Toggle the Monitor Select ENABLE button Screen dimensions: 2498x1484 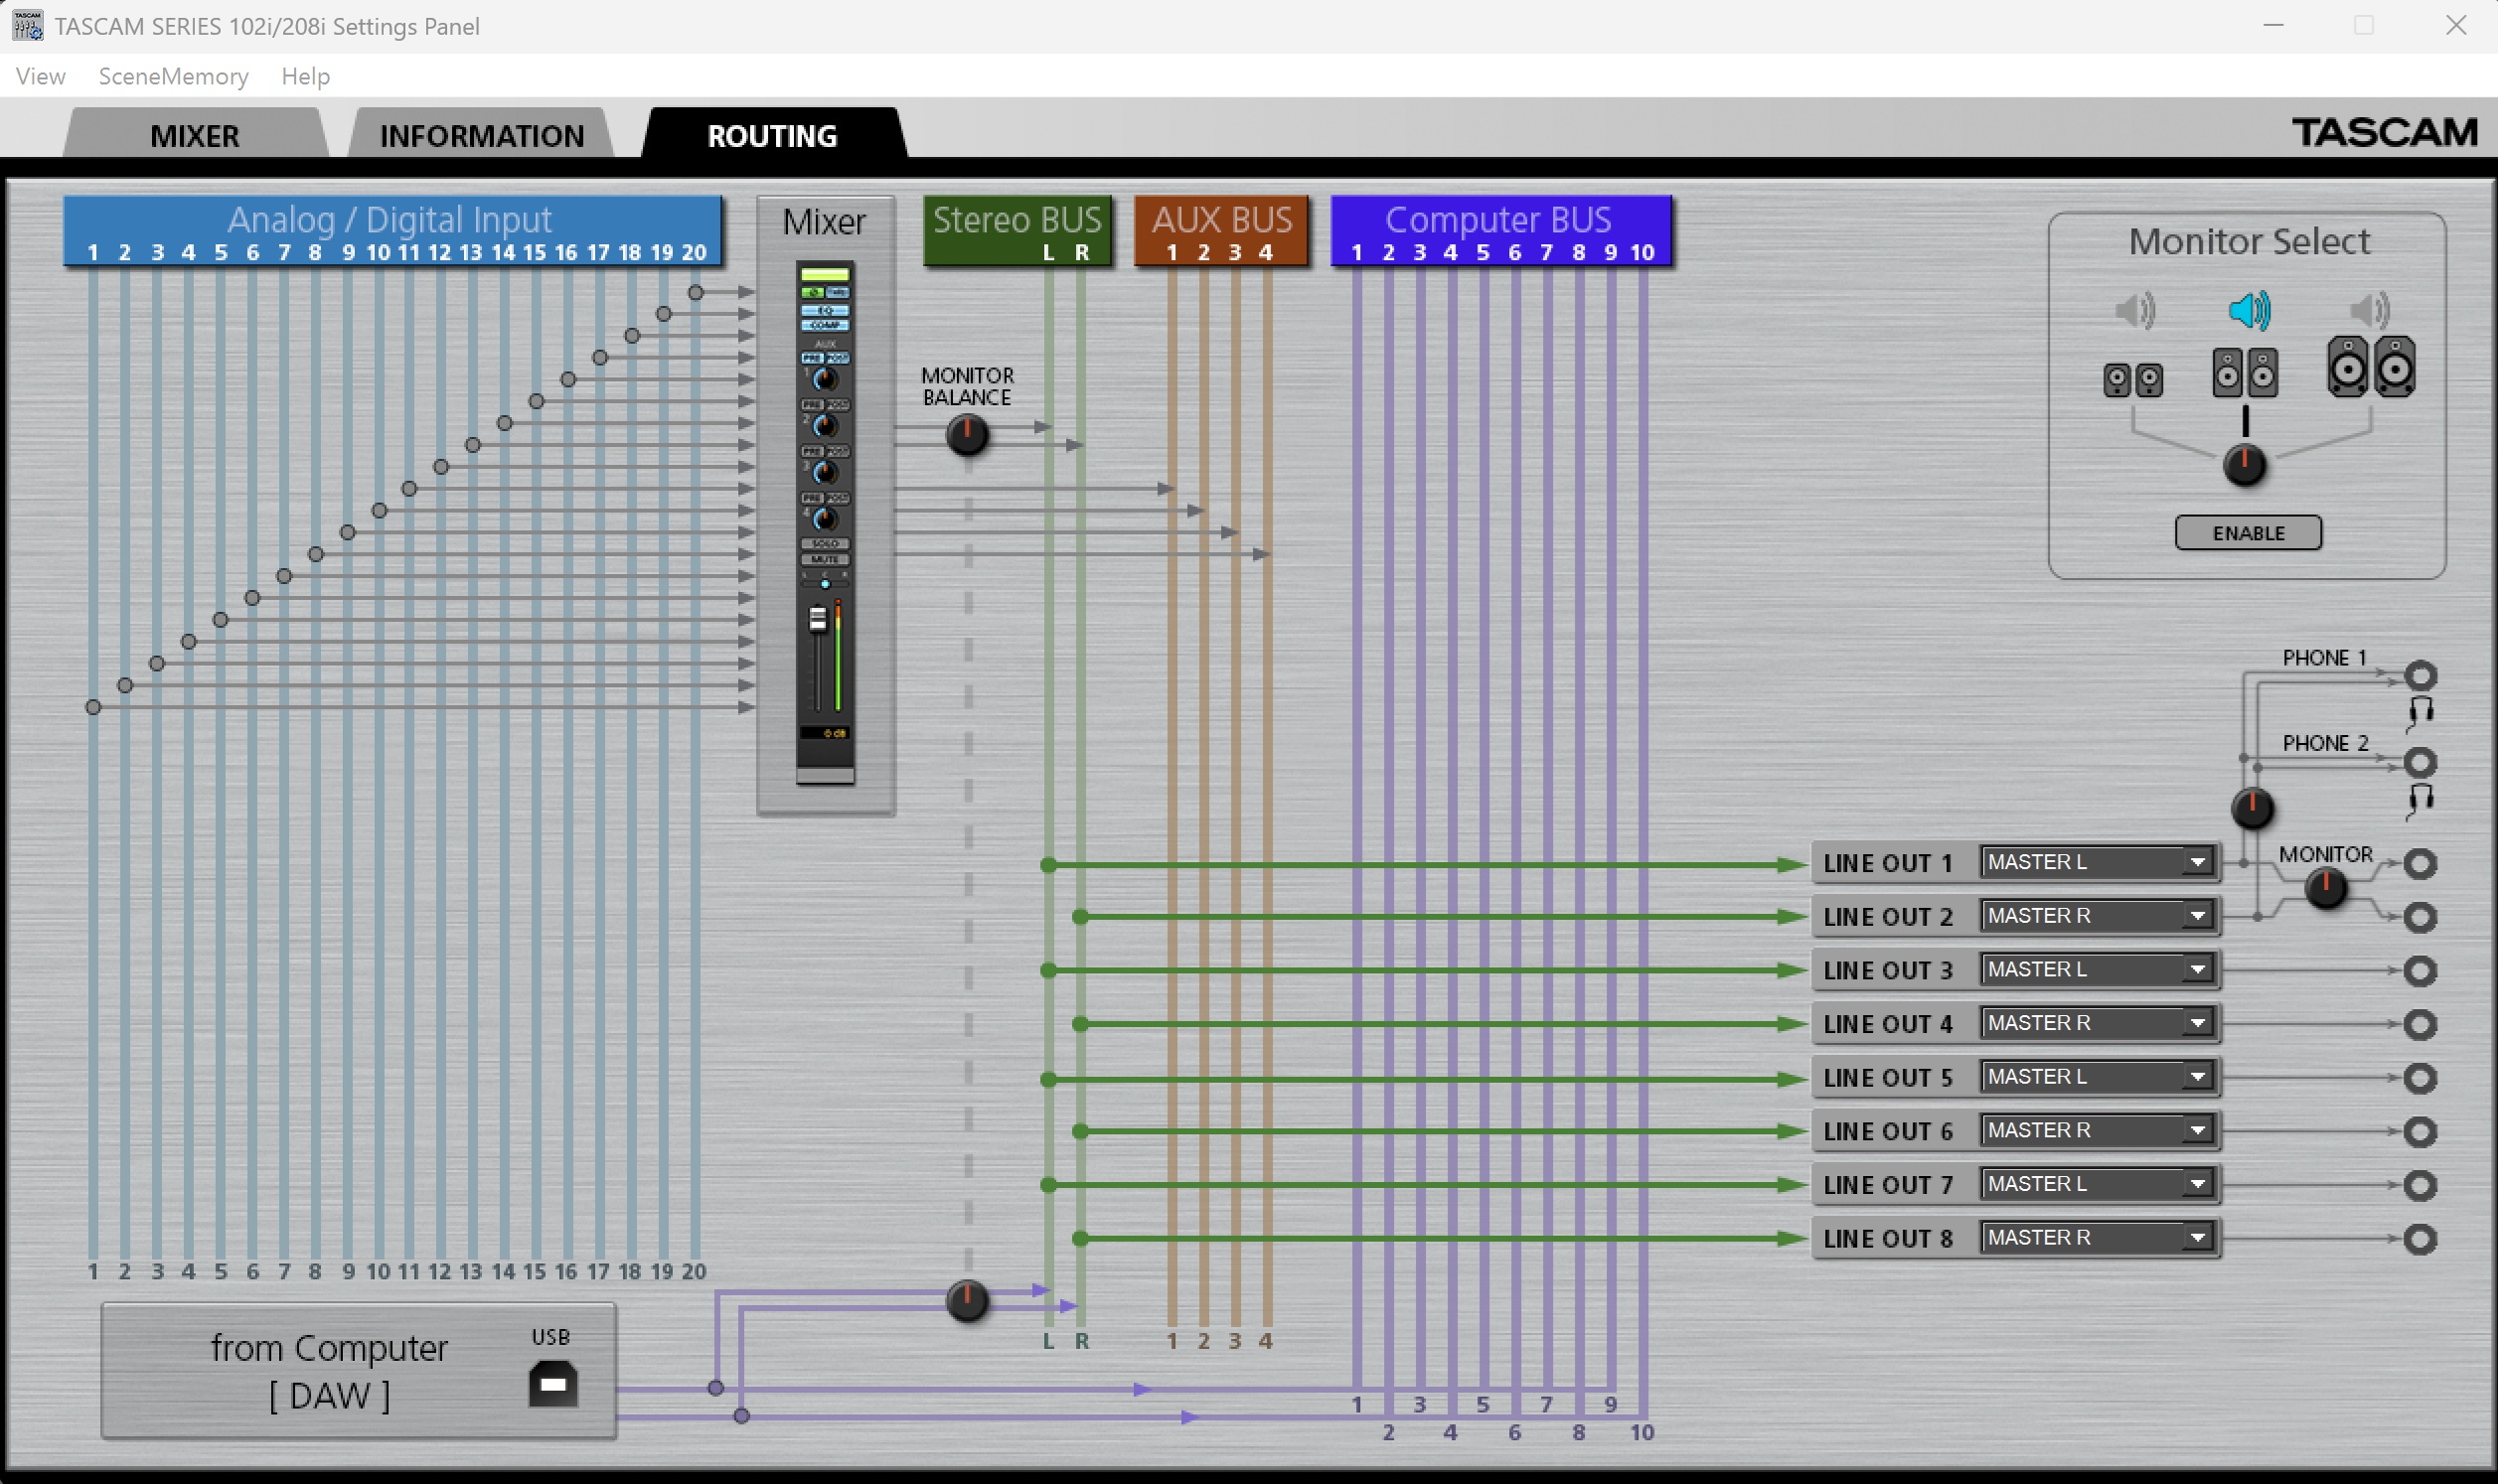click(2247, 533)
